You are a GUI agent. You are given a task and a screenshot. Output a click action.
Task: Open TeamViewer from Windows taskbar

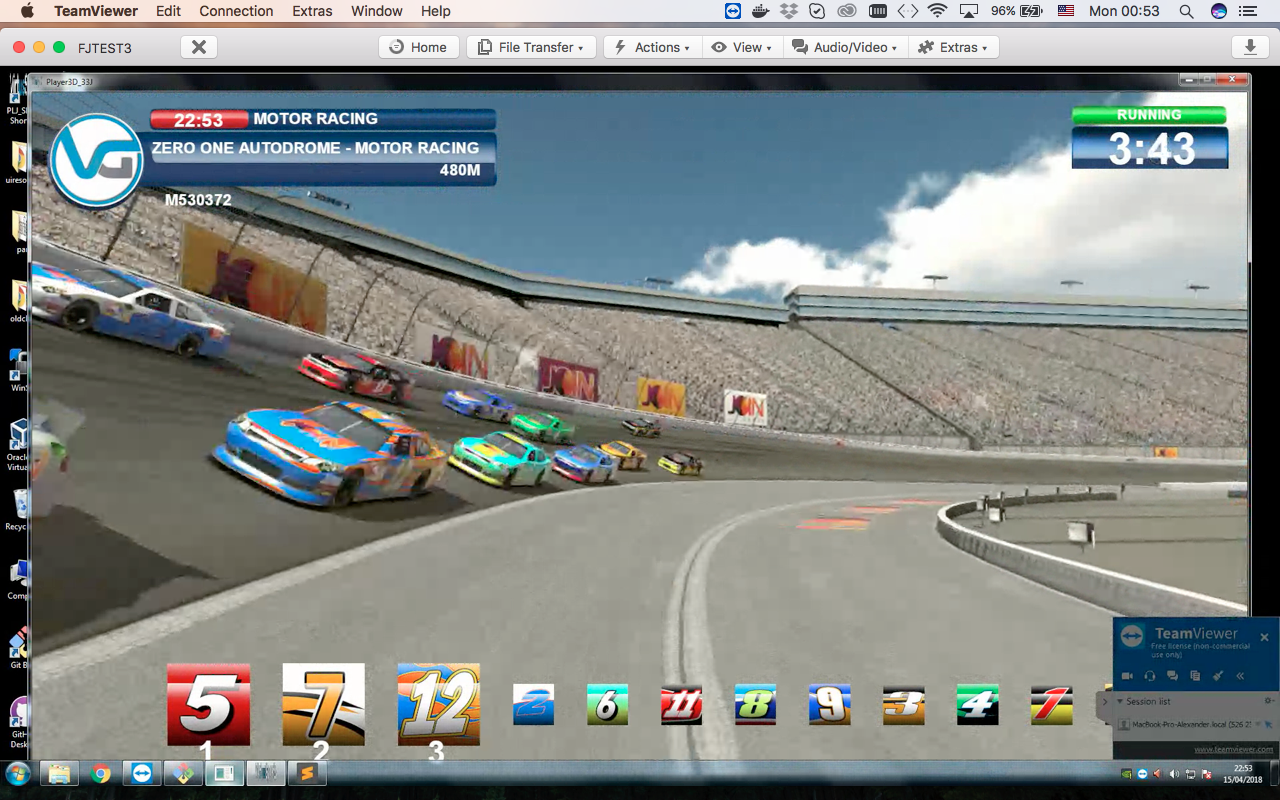click(141, 773)
